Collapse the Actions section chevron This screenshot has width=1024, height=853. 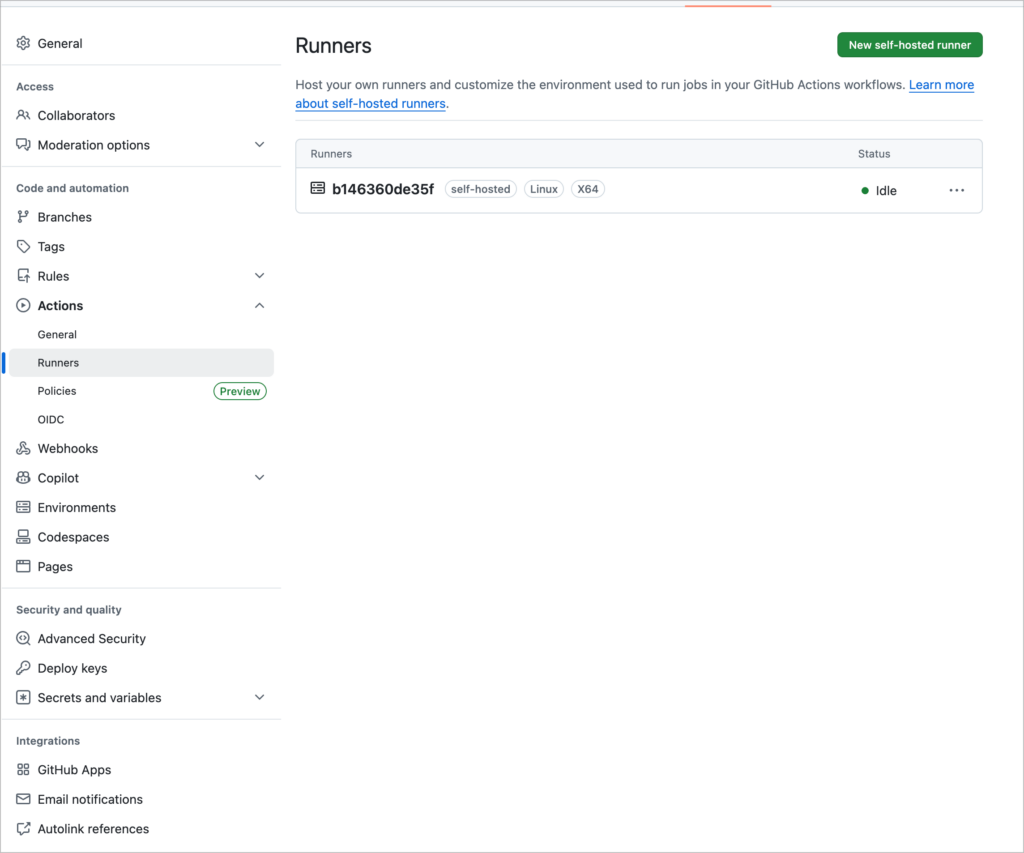point(259,305)
